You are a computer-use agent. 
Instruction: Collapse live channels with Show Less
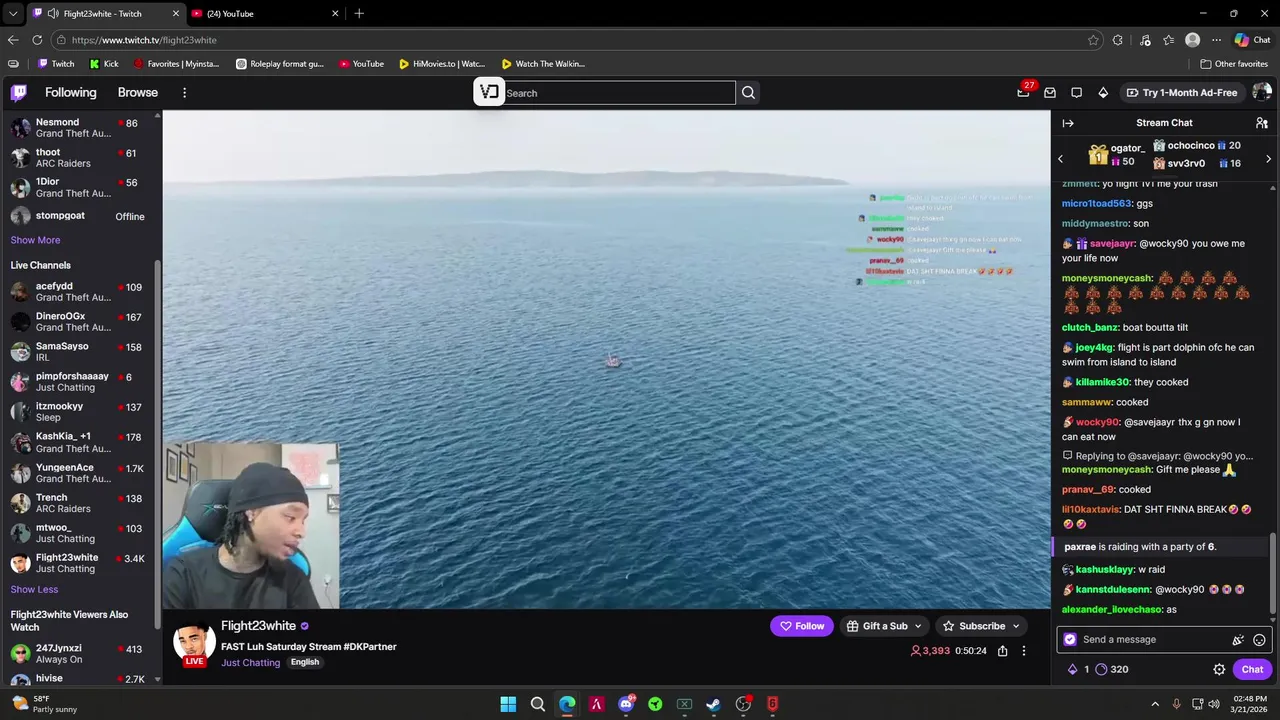34,589
